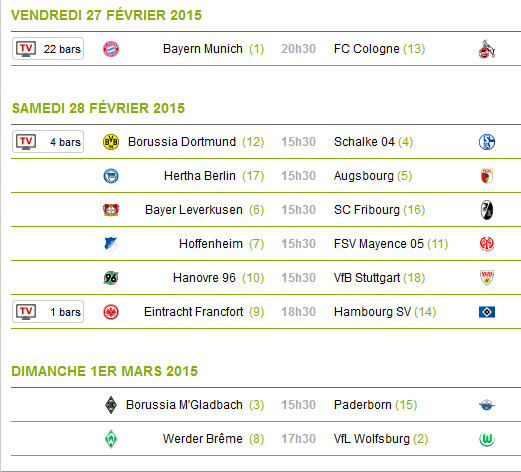Click the FC Cologne goat crest
This screenshot has height=472, width=521.
(487, 49)
